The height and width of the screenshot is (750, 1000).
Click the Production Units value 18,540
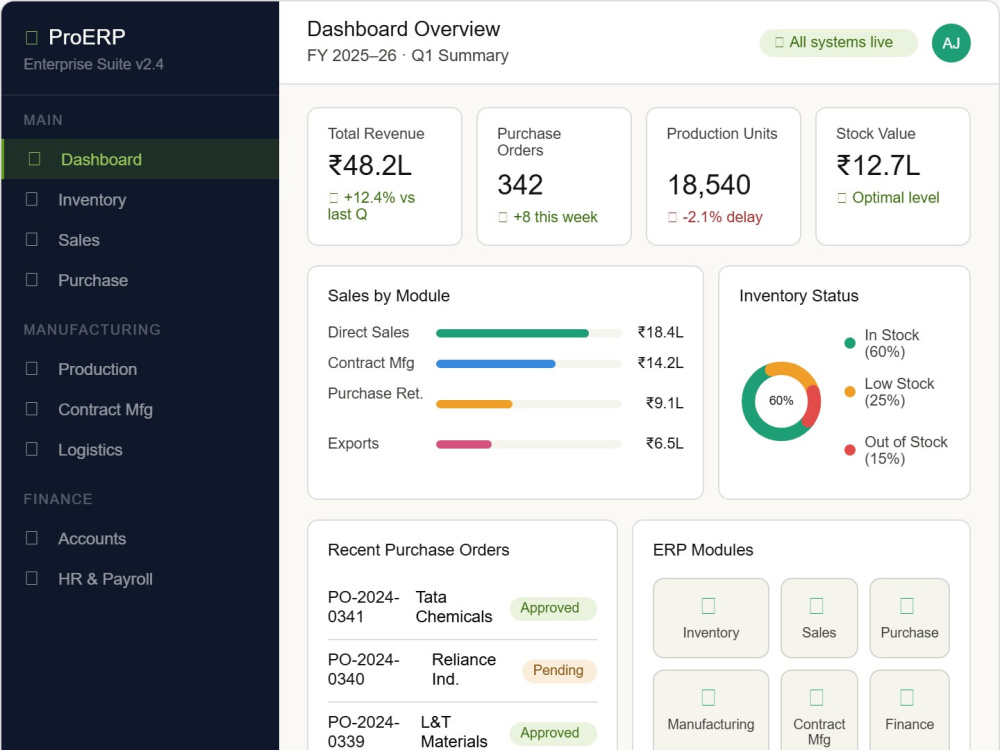709,185
